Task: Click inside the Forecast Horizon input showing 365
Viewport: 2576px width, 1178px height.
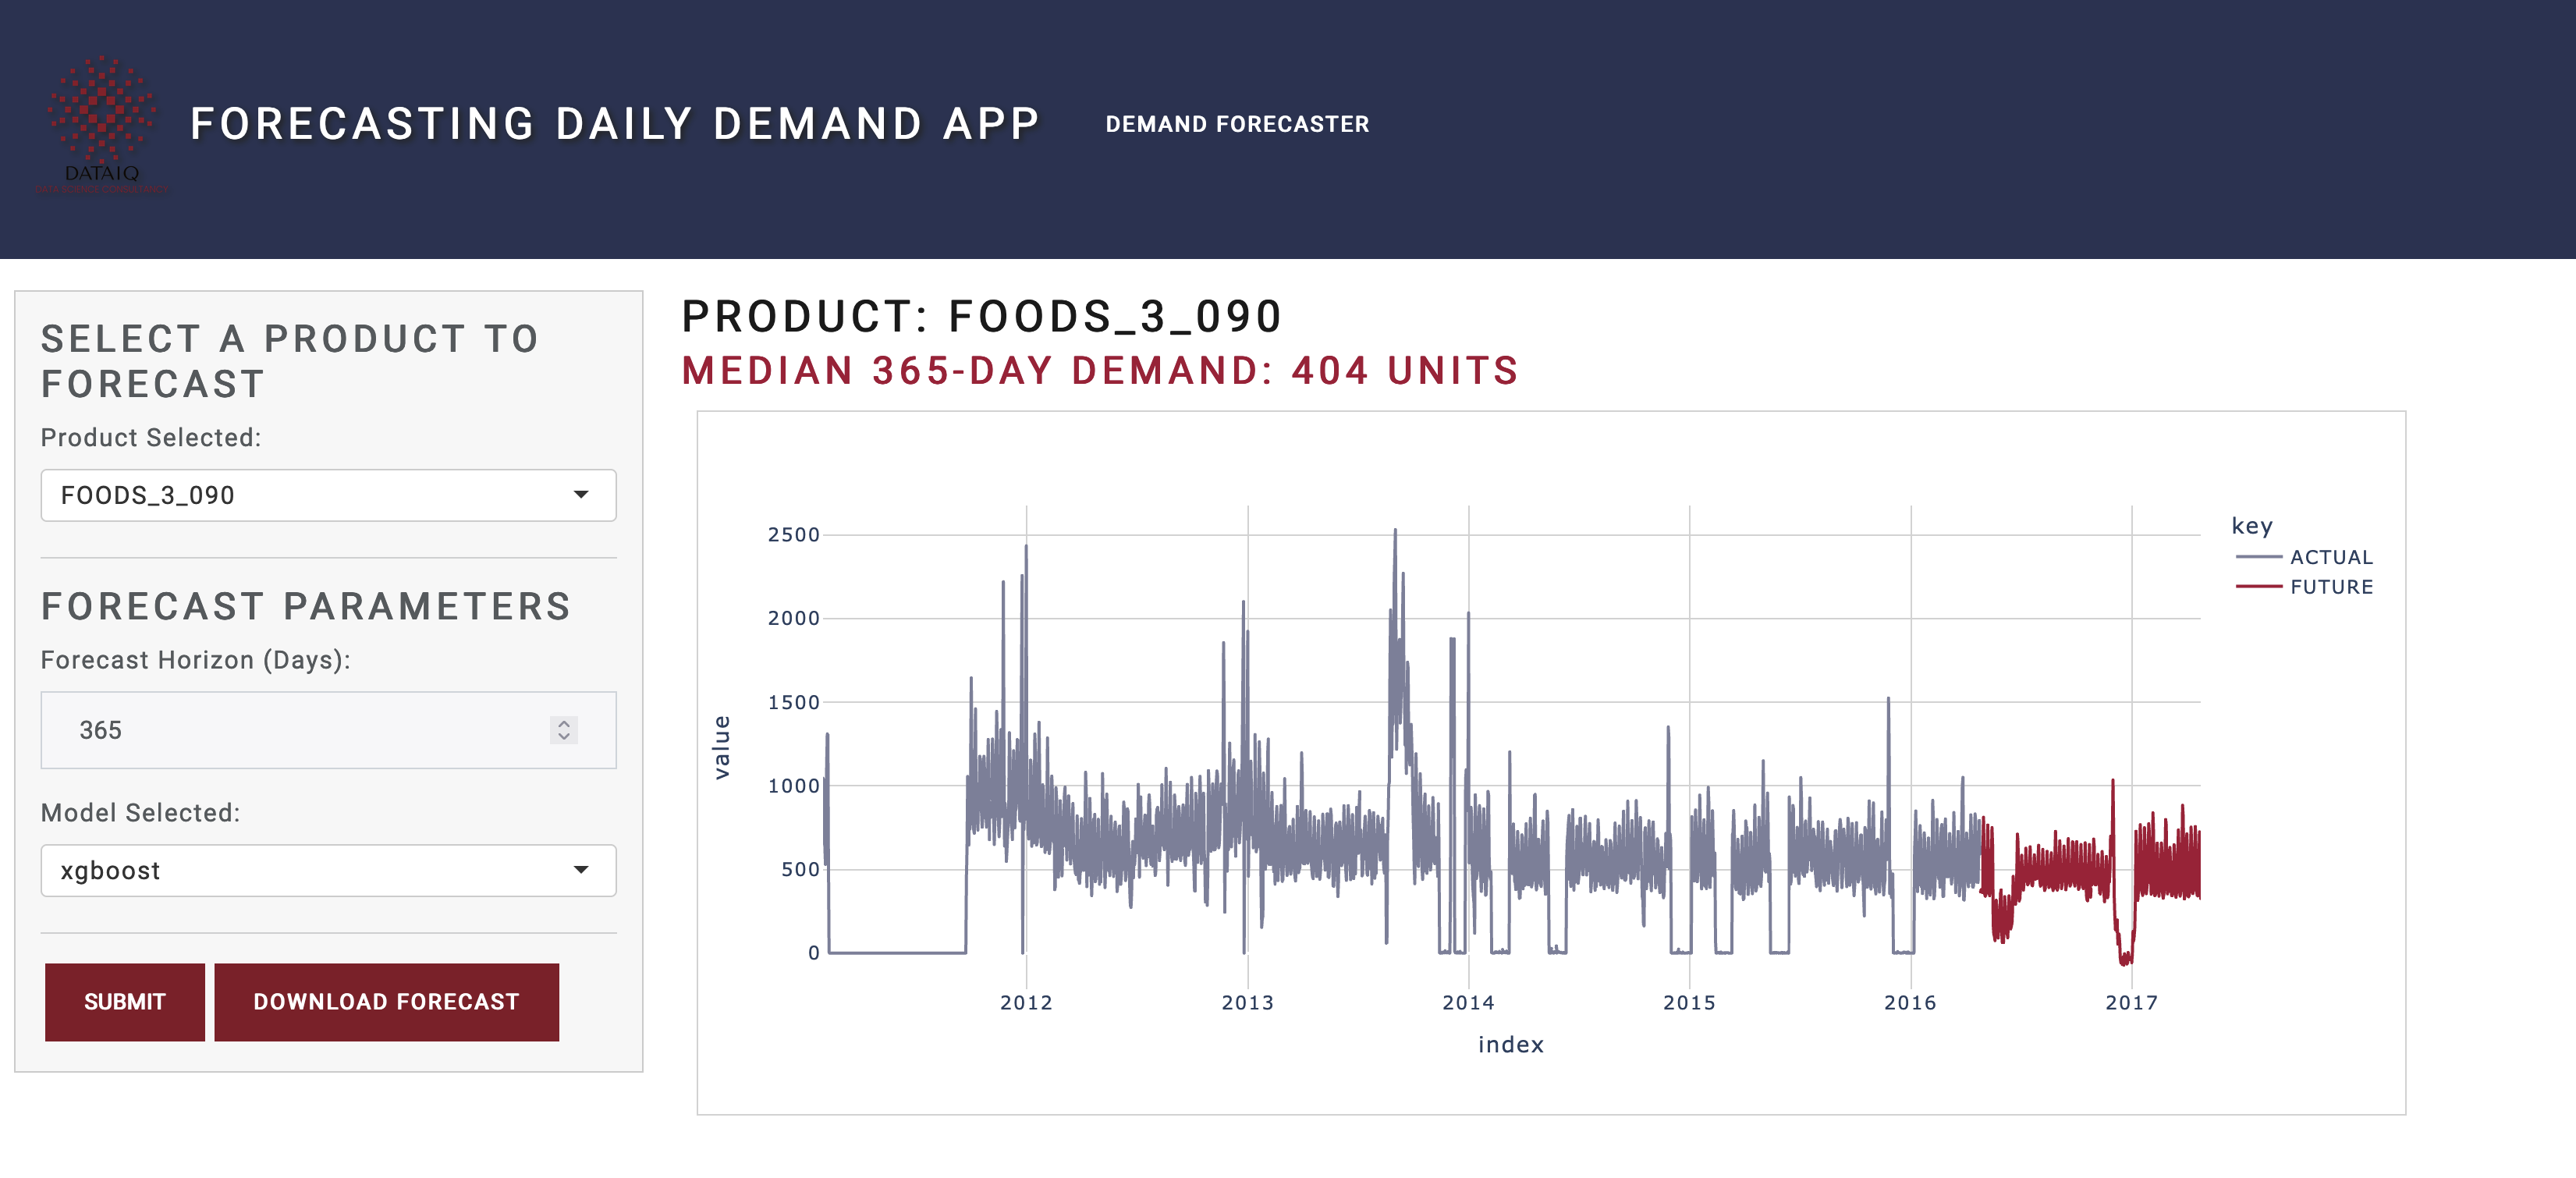Action: tap(250, 730)
